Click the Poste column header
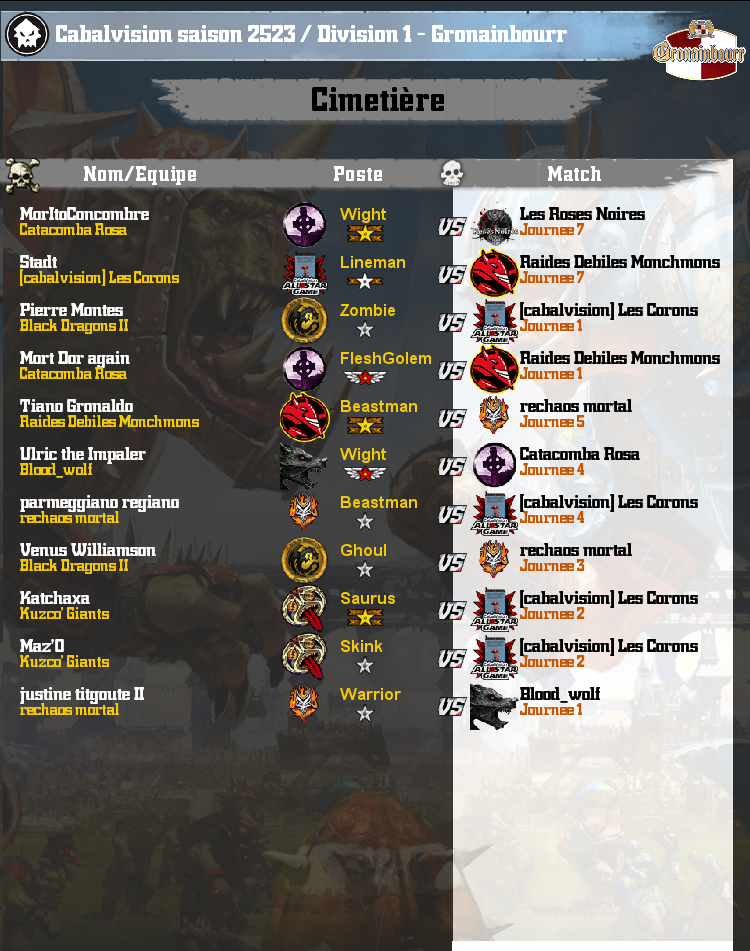This screenshot has width=750, height=951. pyautogui.click(x=358, y=175)
